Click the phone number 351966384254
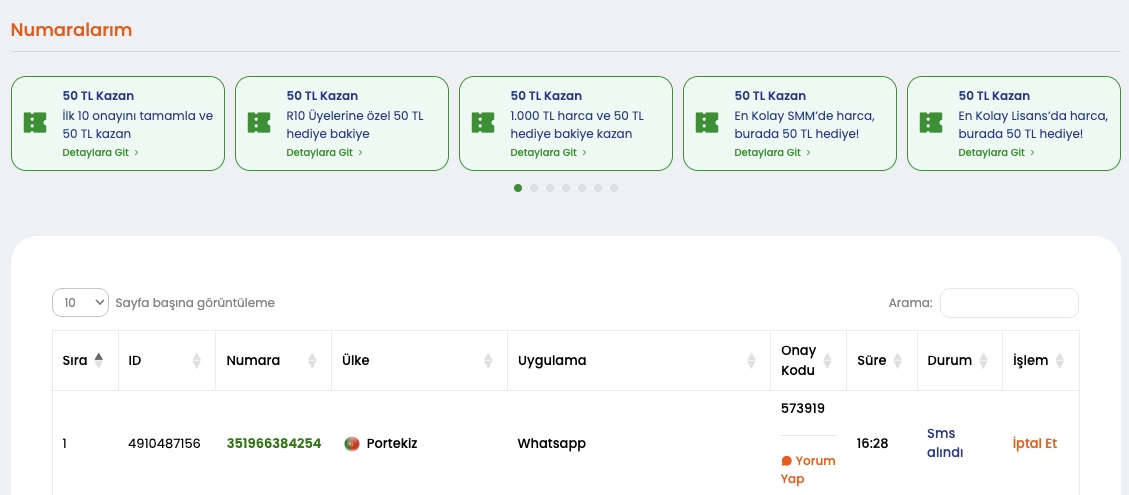This screenshot has height=495, width=1129. (274, 443)
